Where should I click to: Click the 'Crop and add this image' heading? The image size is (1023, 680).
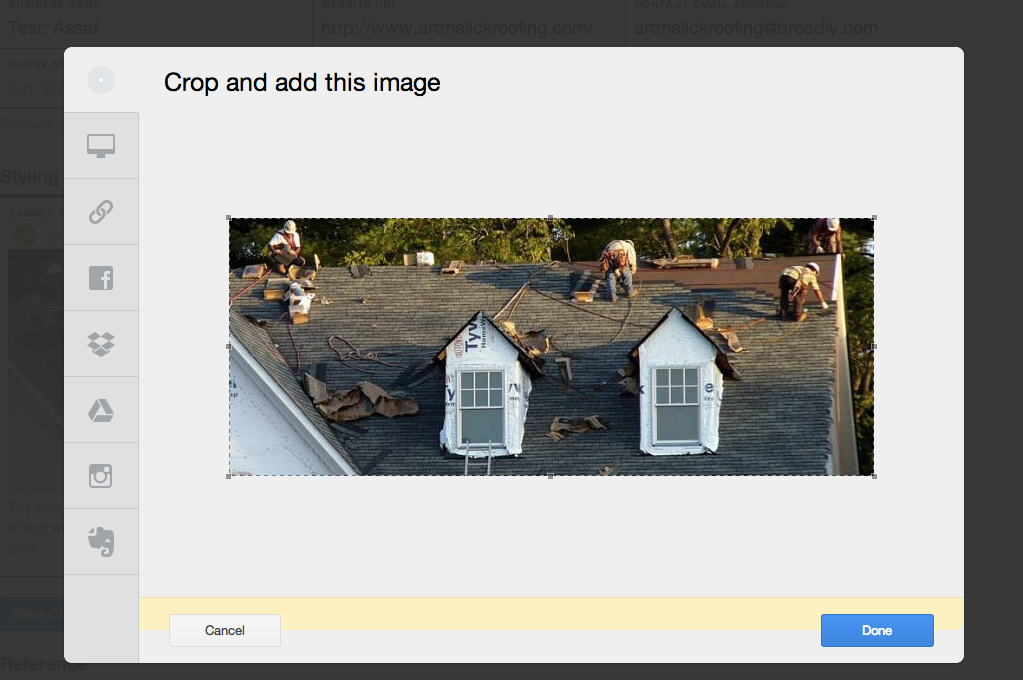(x=302, y=83)
